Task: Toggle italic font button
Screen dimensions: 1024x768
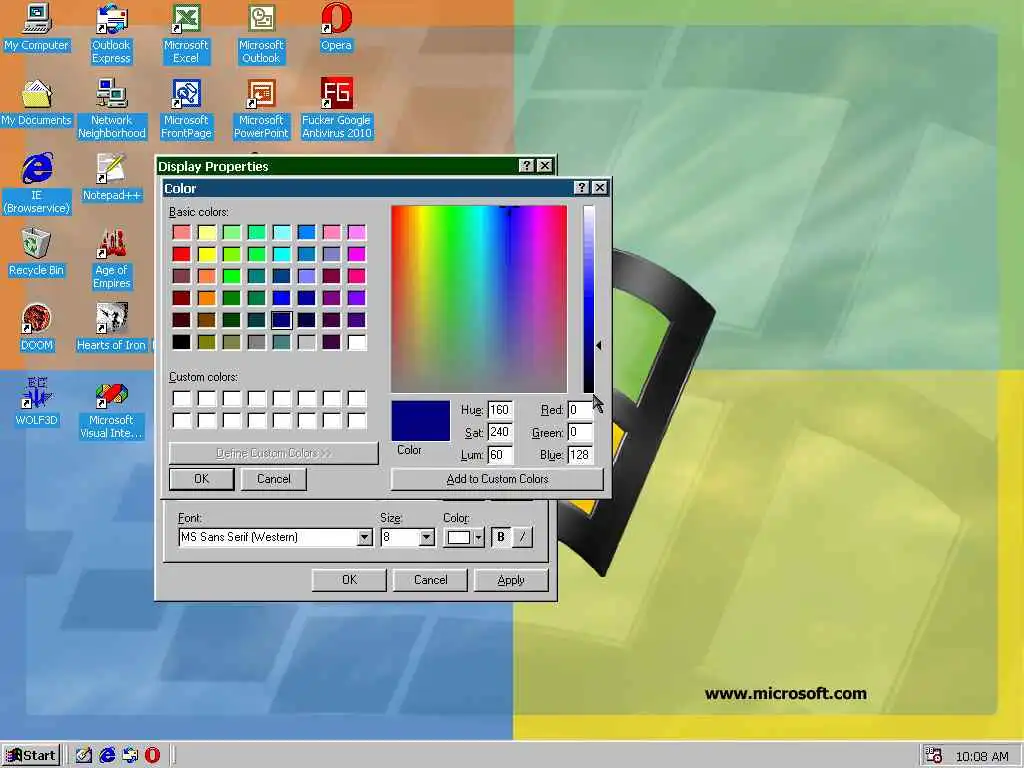Action: (522, 537)
